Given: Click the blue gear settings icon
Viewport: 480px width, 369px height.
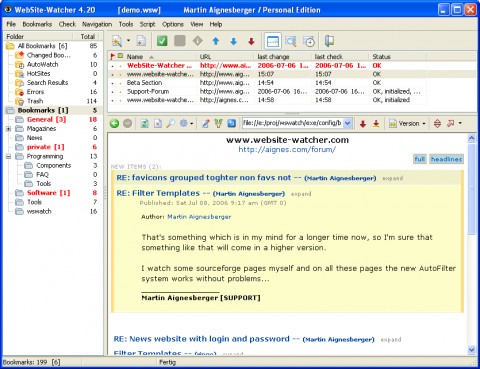Looking at the screenshot, I should point(184,124).
